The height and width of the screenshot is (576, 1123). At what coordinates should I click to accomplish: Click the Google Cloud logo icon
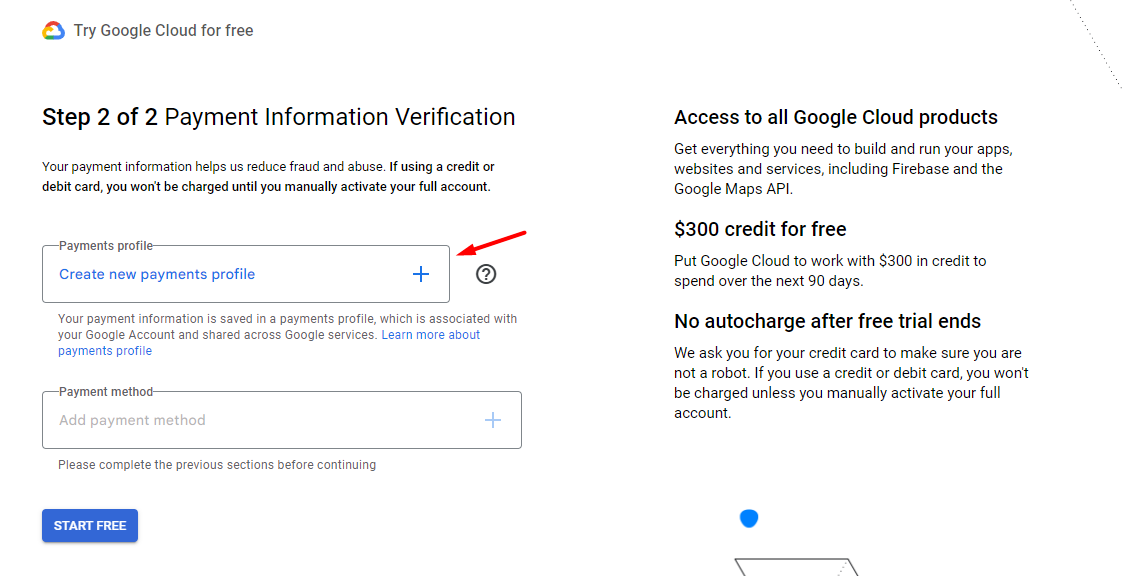click(54, 31)
